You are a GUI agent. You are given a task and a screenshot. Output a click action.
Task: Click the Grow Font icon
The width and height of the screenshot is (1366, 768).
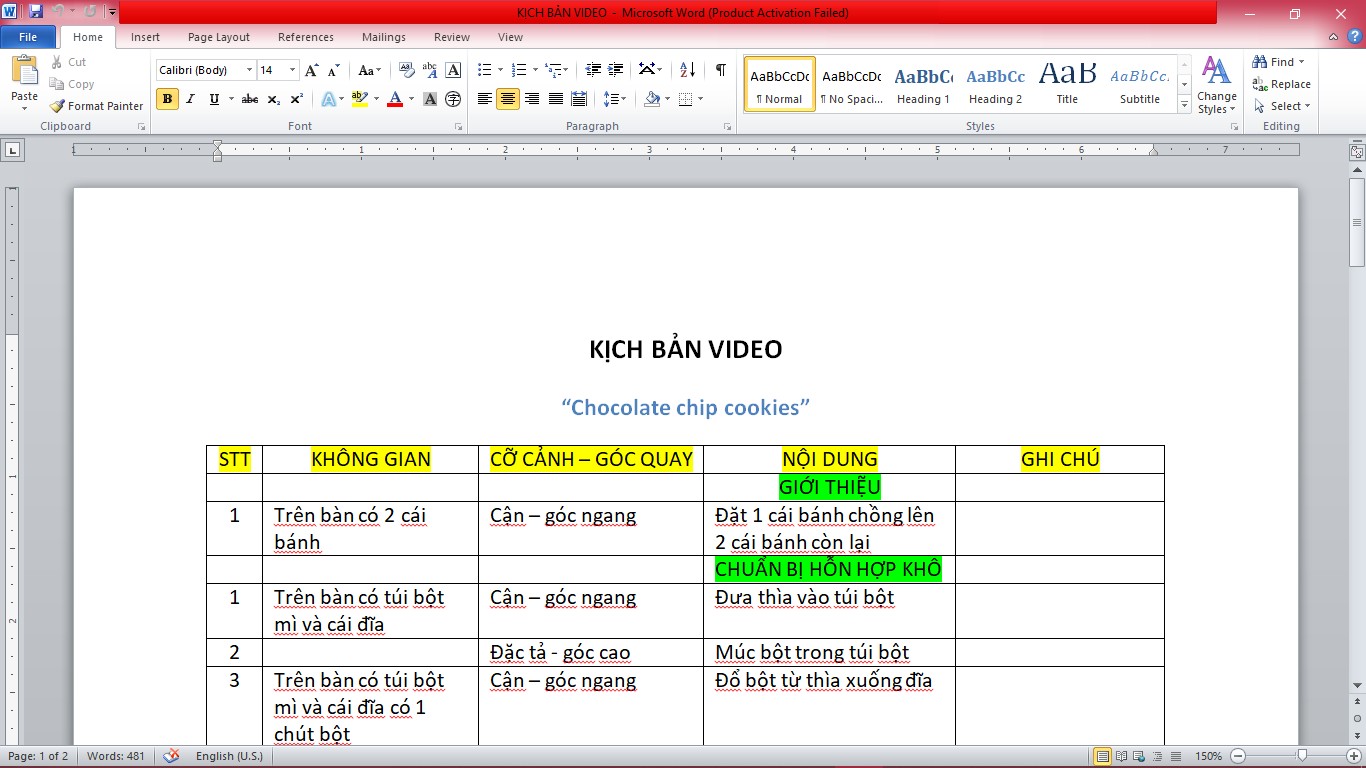point(312,70)
